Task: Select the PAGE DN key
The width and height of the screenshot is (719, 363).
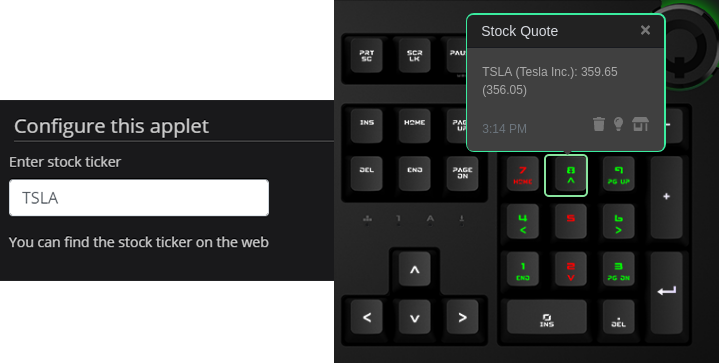Action: click(463, 174)
